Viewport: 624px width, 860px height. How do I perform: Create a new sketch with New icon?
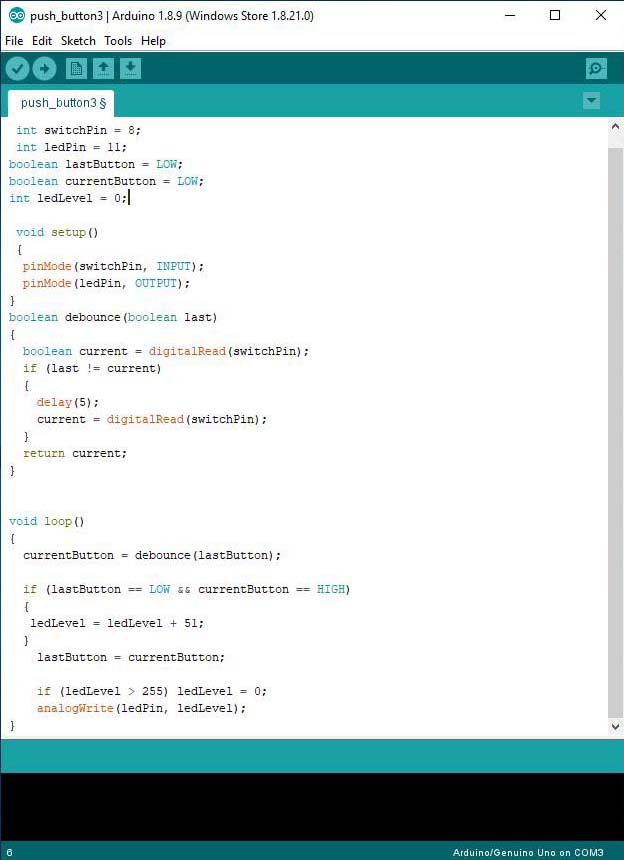76,69
